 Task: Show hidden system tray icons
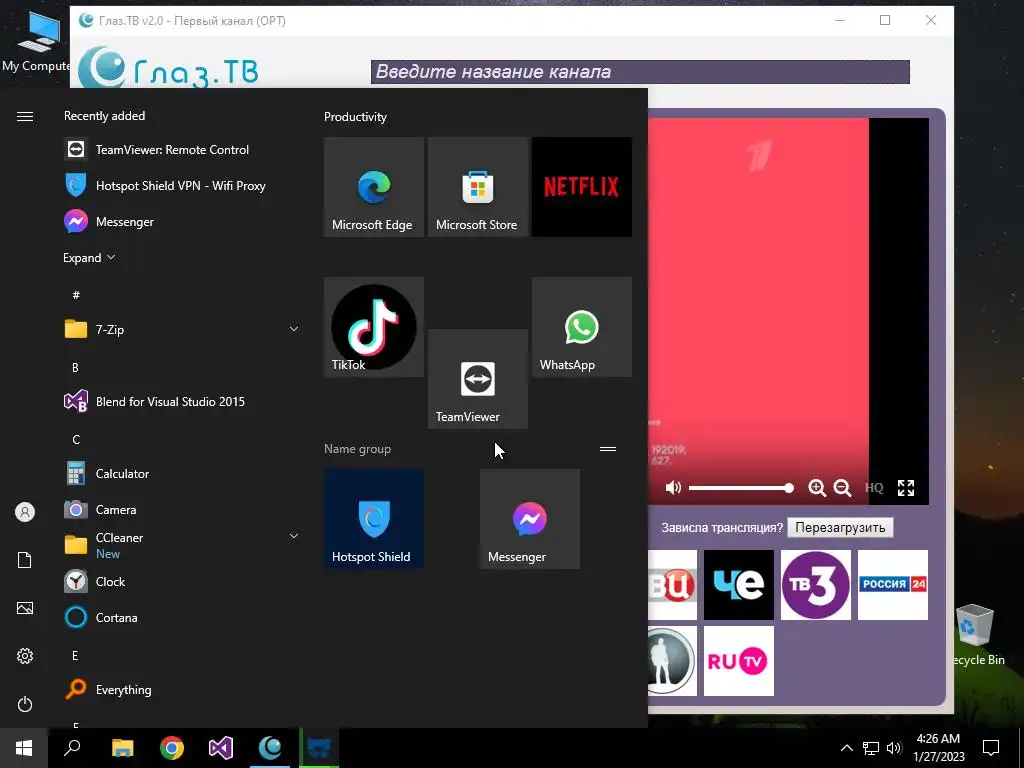tap(846, 748)
